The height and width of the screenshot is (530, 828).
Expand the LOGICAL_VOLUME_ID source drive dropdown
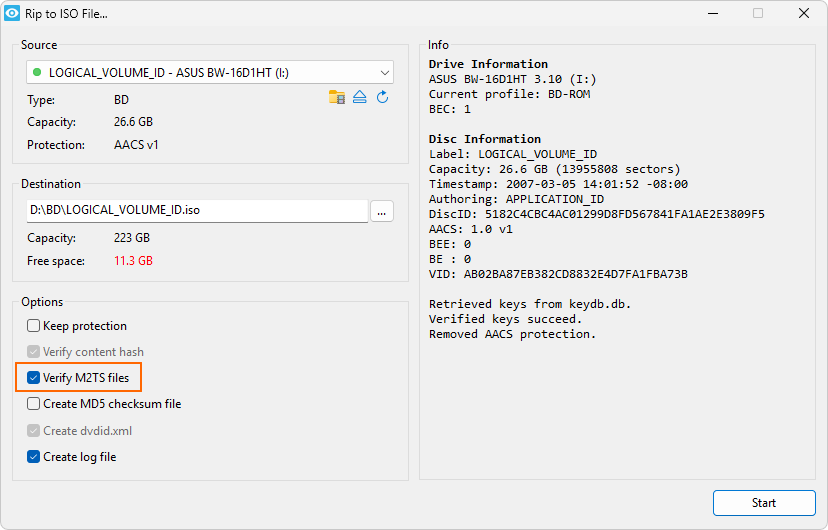click(x=210, y=72)
